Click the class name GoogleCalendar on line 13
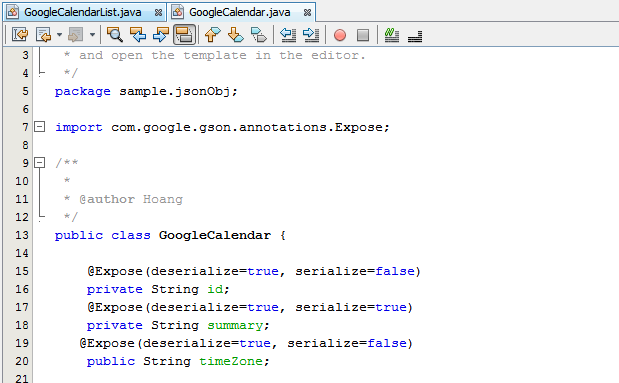The image size is (619, 383). pos(215,235)
